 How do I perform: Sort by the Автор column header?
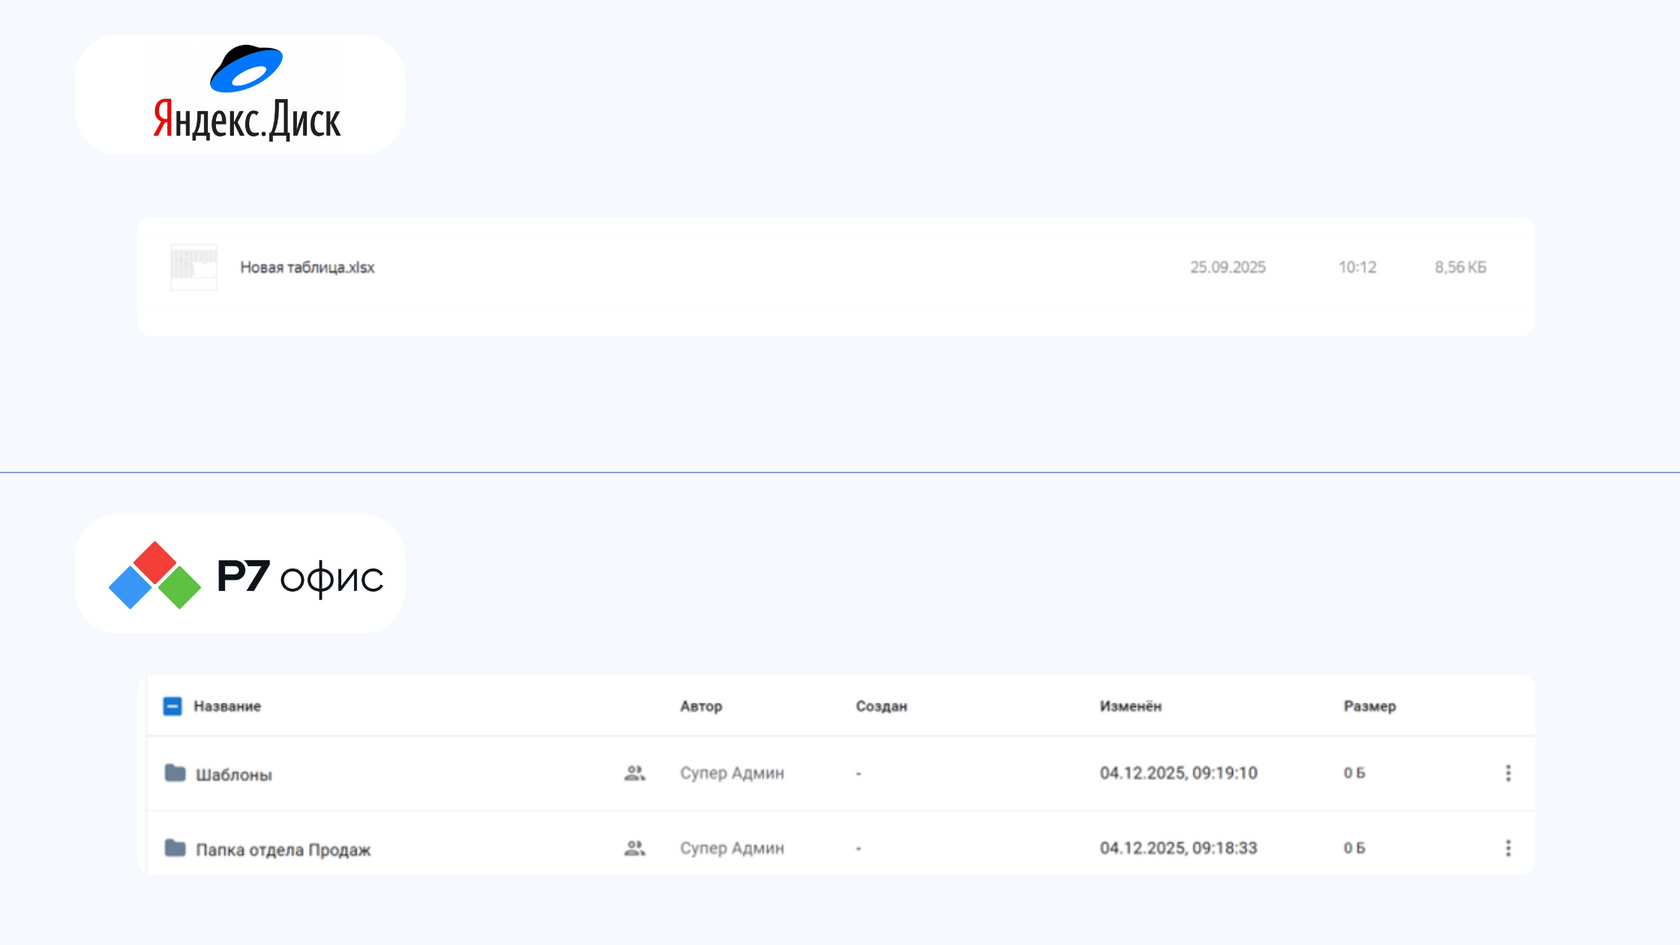pyautogui.click(x=701, y=706)
